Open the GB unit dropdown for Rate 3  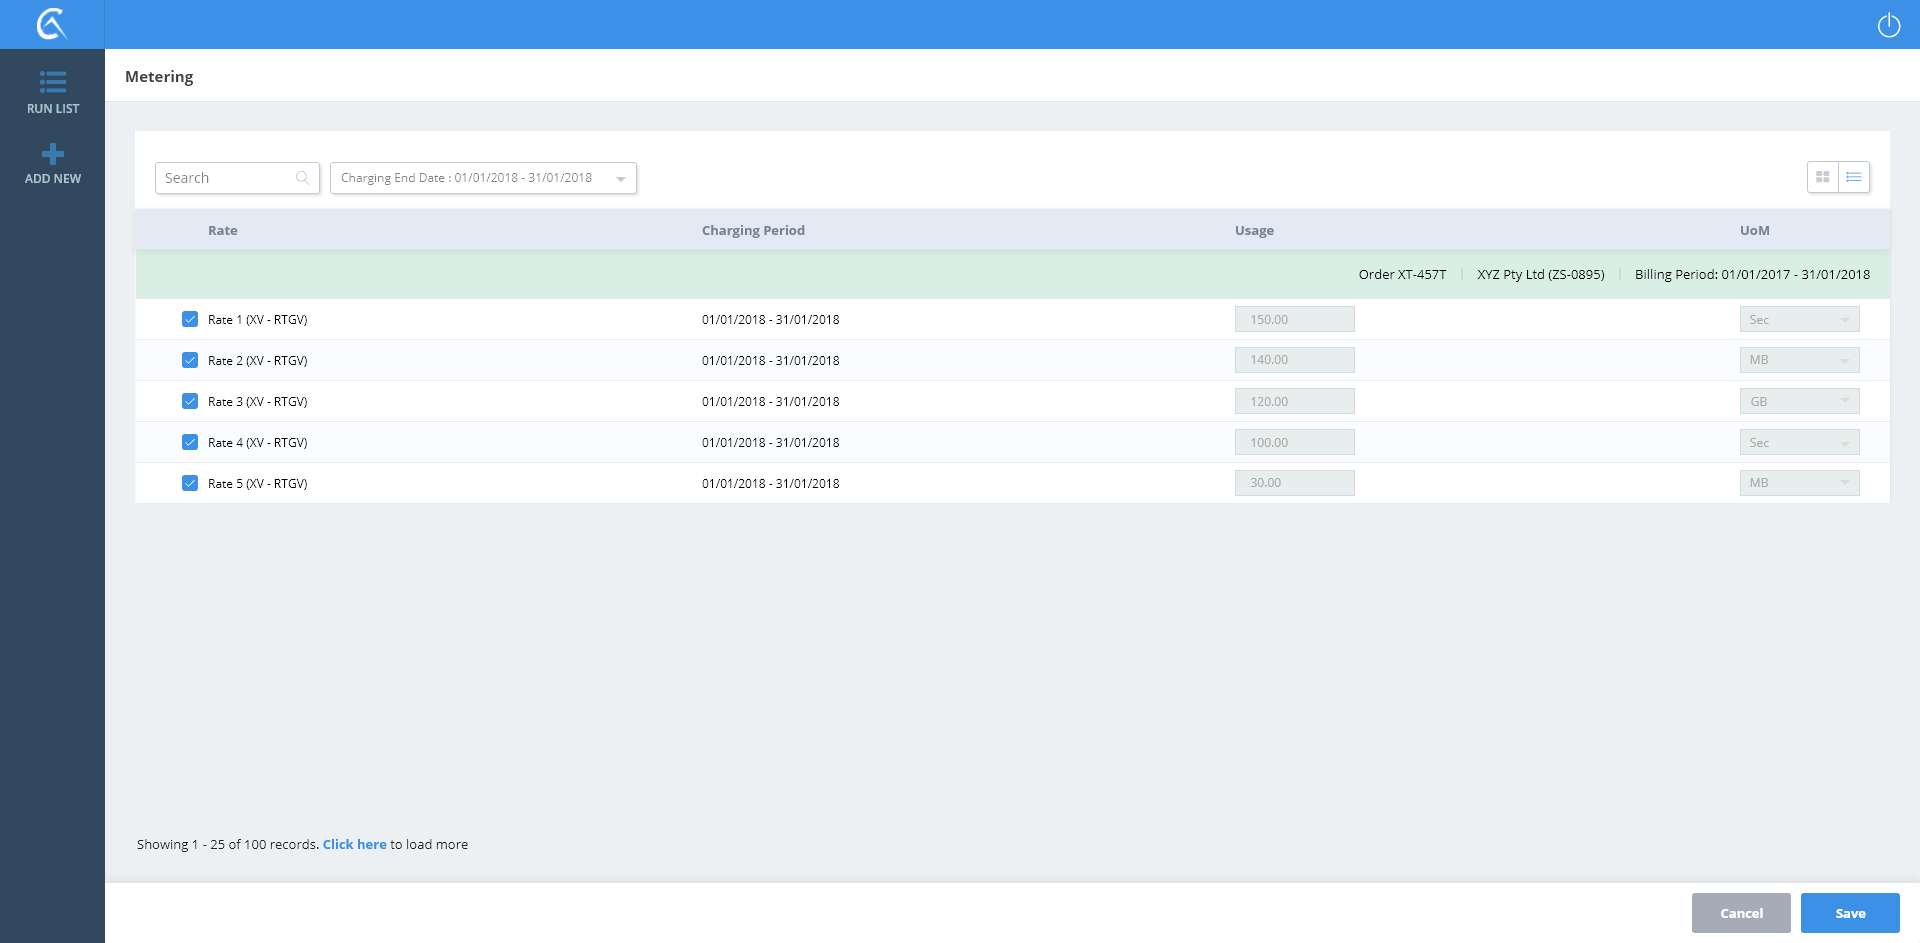[1798, 401]
